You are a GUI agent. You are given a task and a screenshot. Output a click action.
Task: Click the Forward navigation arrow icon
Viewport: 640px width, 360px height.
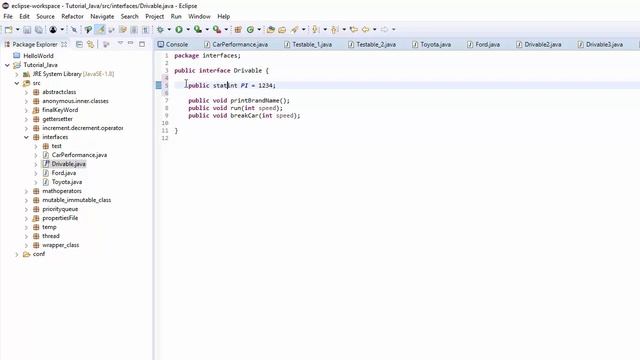click(x=384, y=29)
